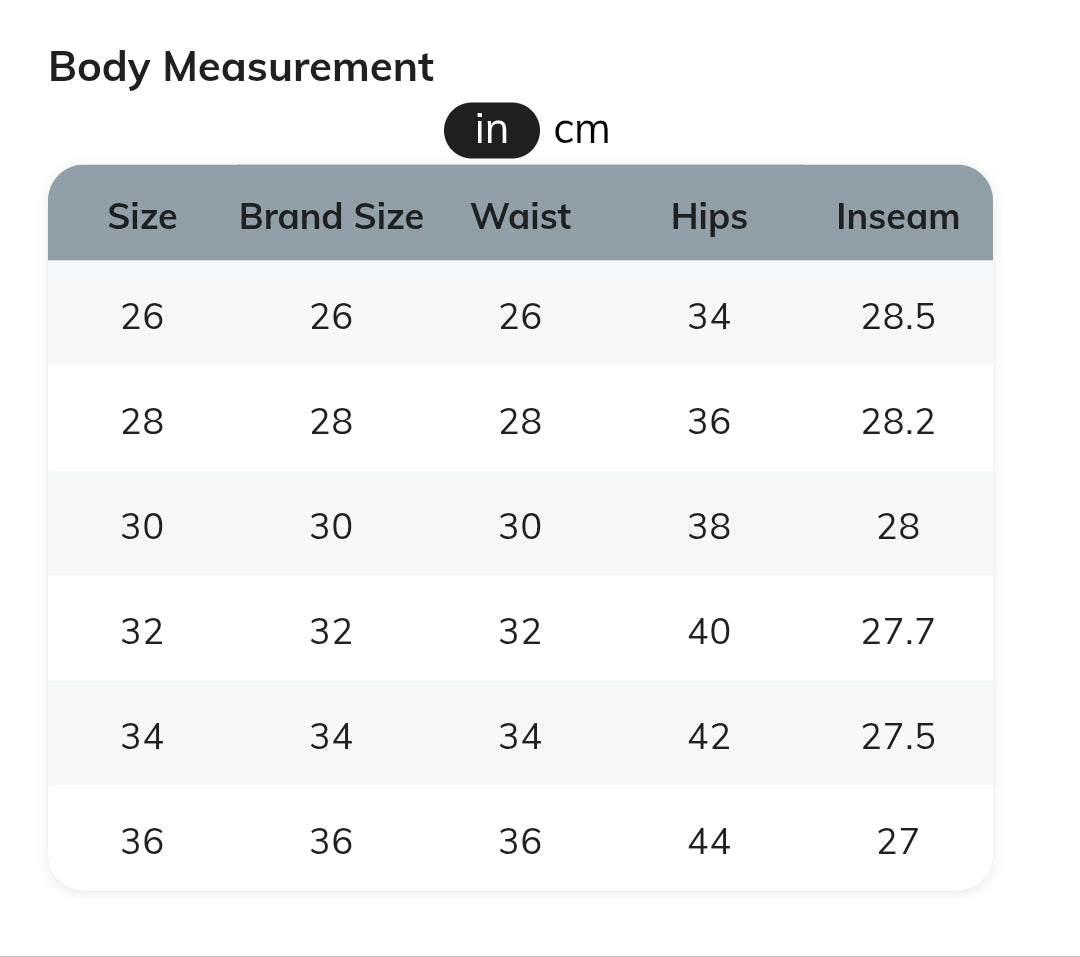
Task: Click the Size column header
Action: [x=142, y=216]
